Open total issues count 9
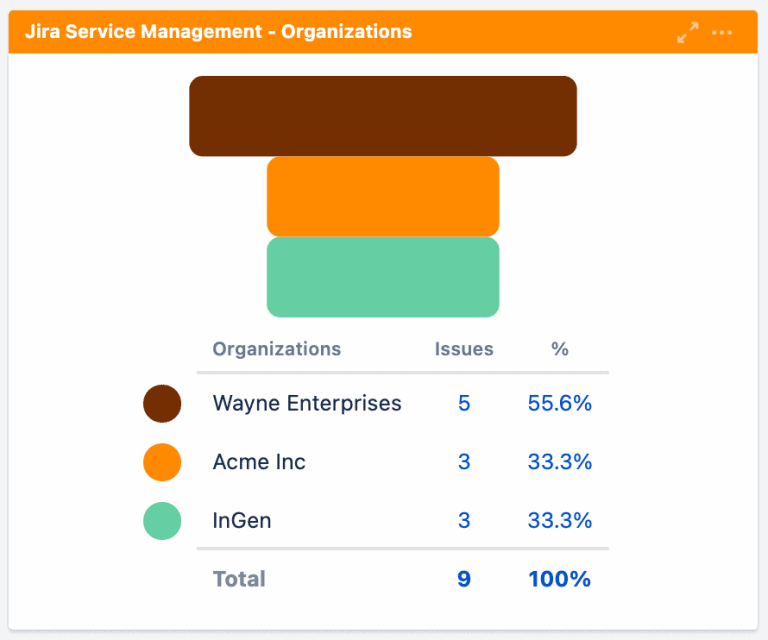 point(464,579)
